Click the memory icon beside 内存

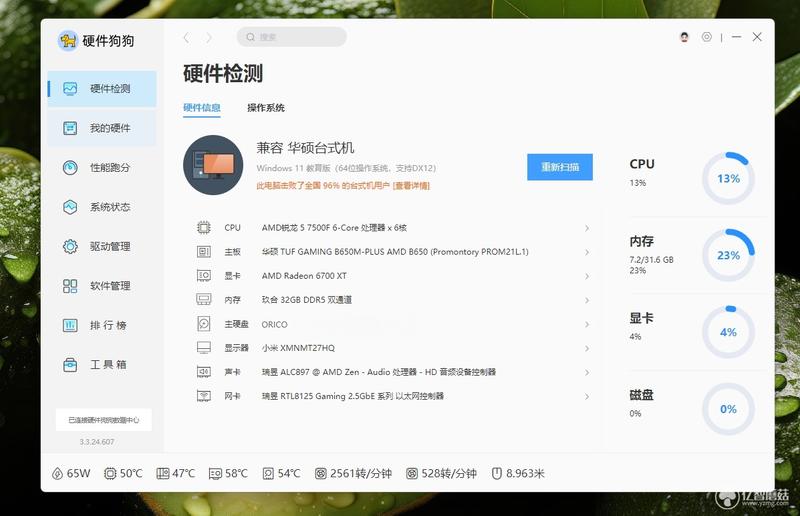(x=204, y=300)
